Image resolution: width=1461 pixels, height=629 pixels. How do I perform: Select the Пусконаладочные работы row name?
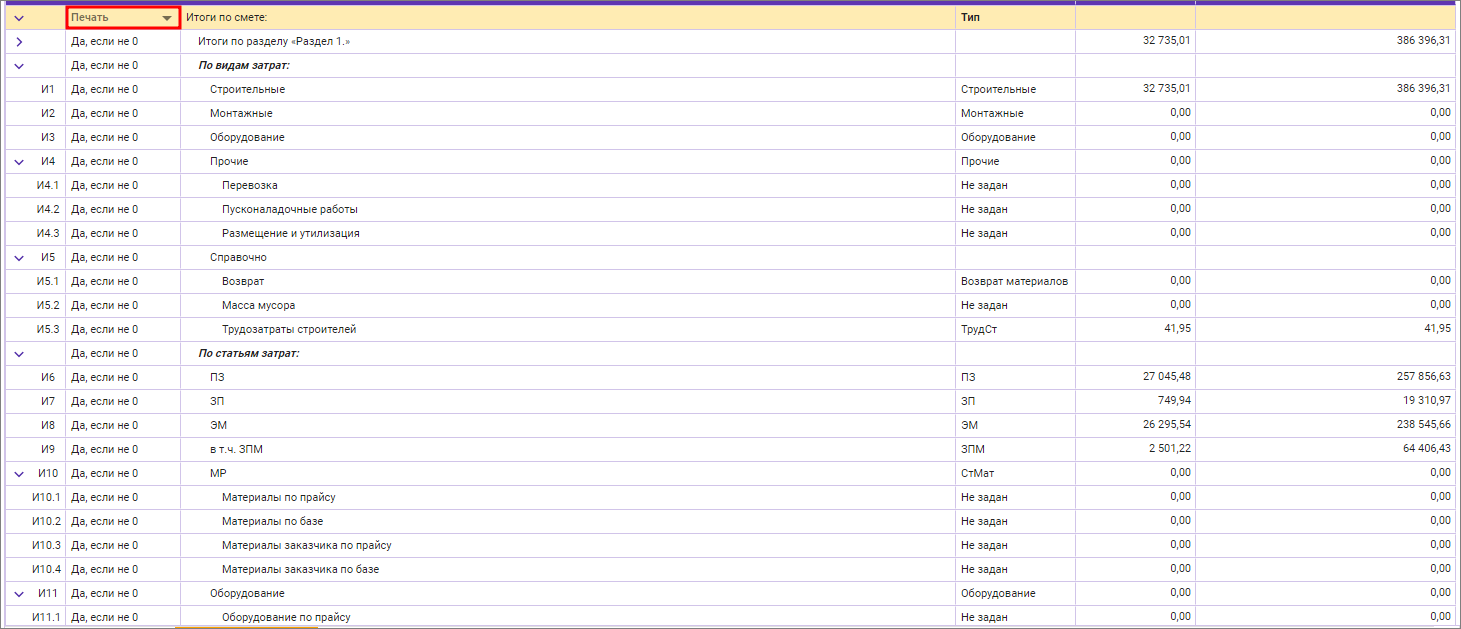click(x=289, y=210)
